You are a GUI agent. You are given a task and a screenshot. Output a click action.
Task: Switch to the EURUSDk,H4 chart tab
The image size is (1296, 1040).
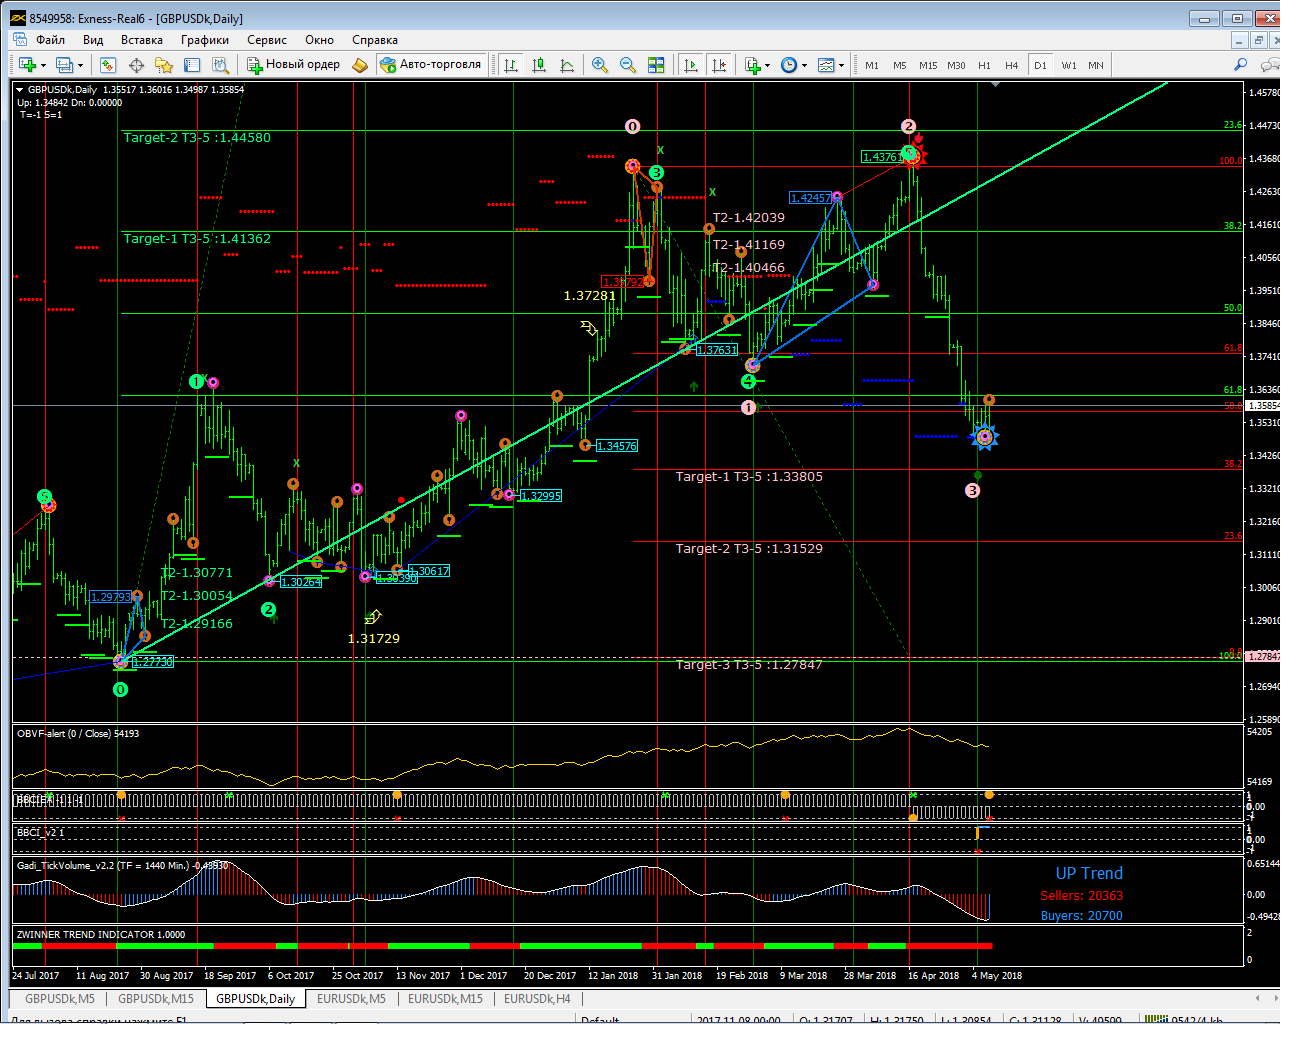(537, 998)
